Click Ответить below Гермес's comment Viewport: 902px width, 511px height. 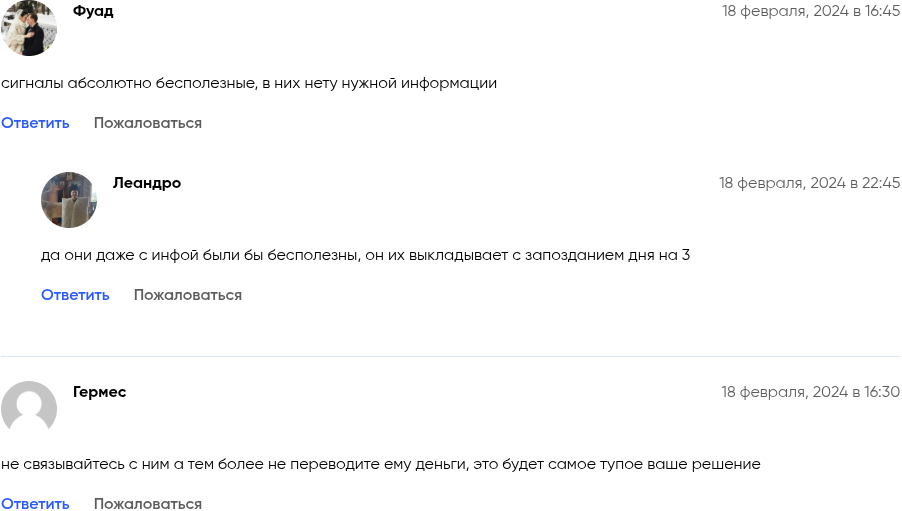[35, 503]
